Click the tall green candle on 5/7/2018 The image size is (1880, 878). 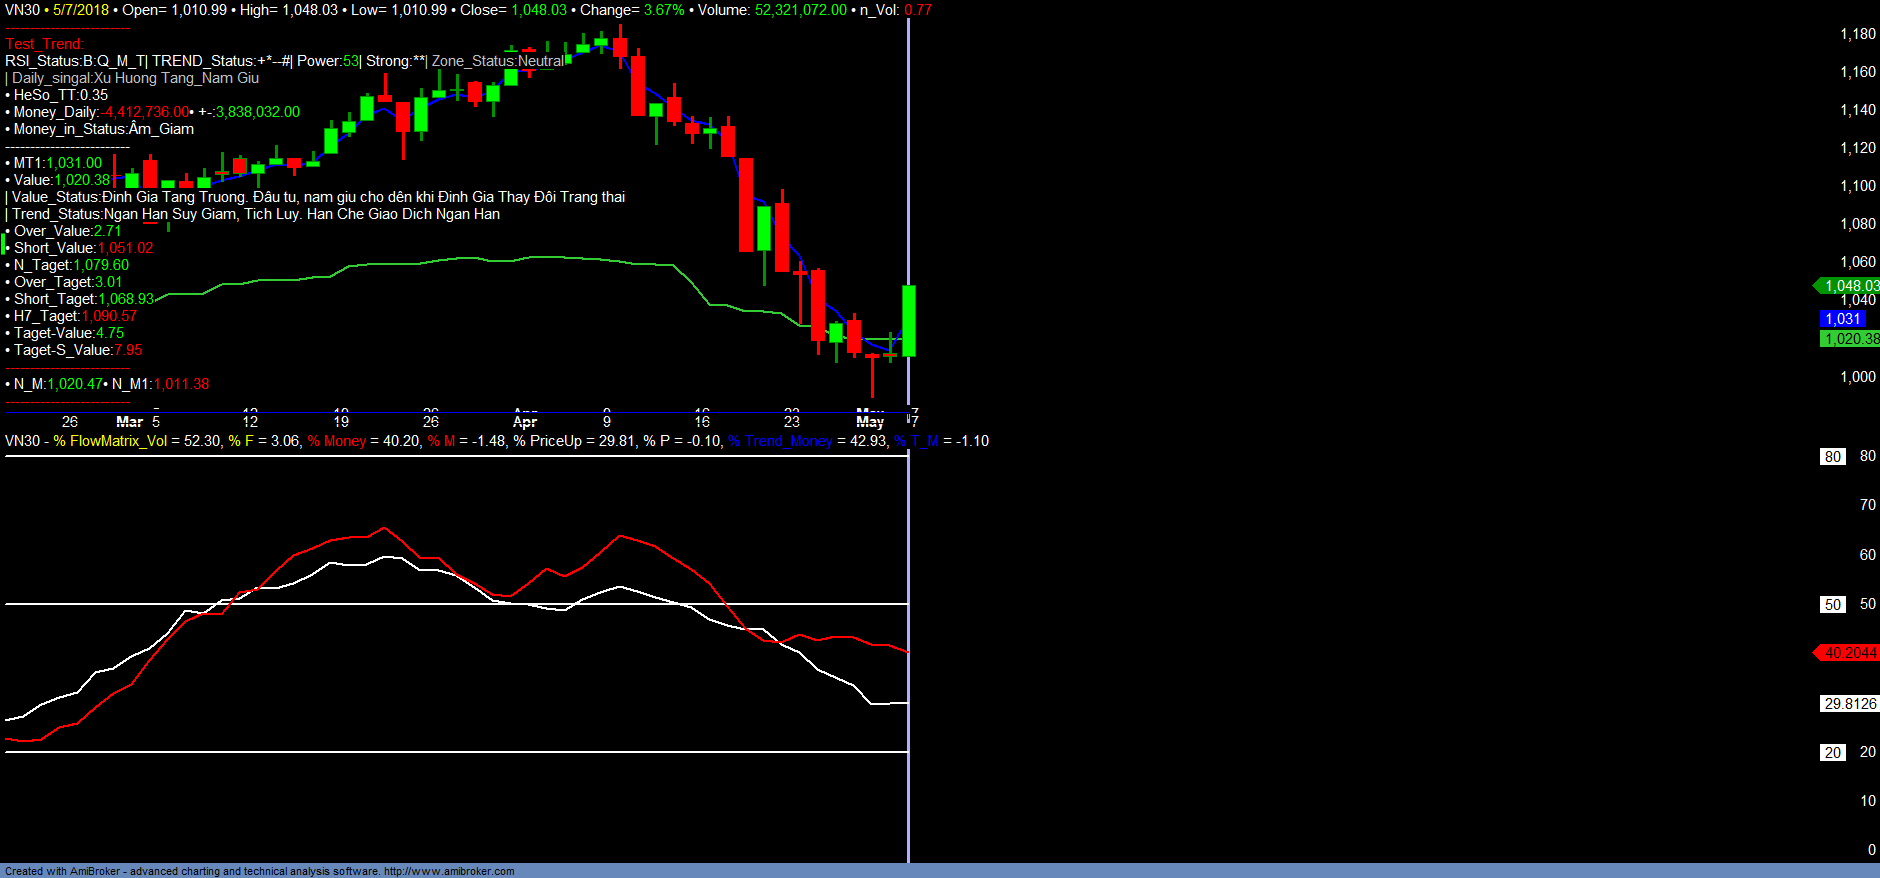coord(909,320)
